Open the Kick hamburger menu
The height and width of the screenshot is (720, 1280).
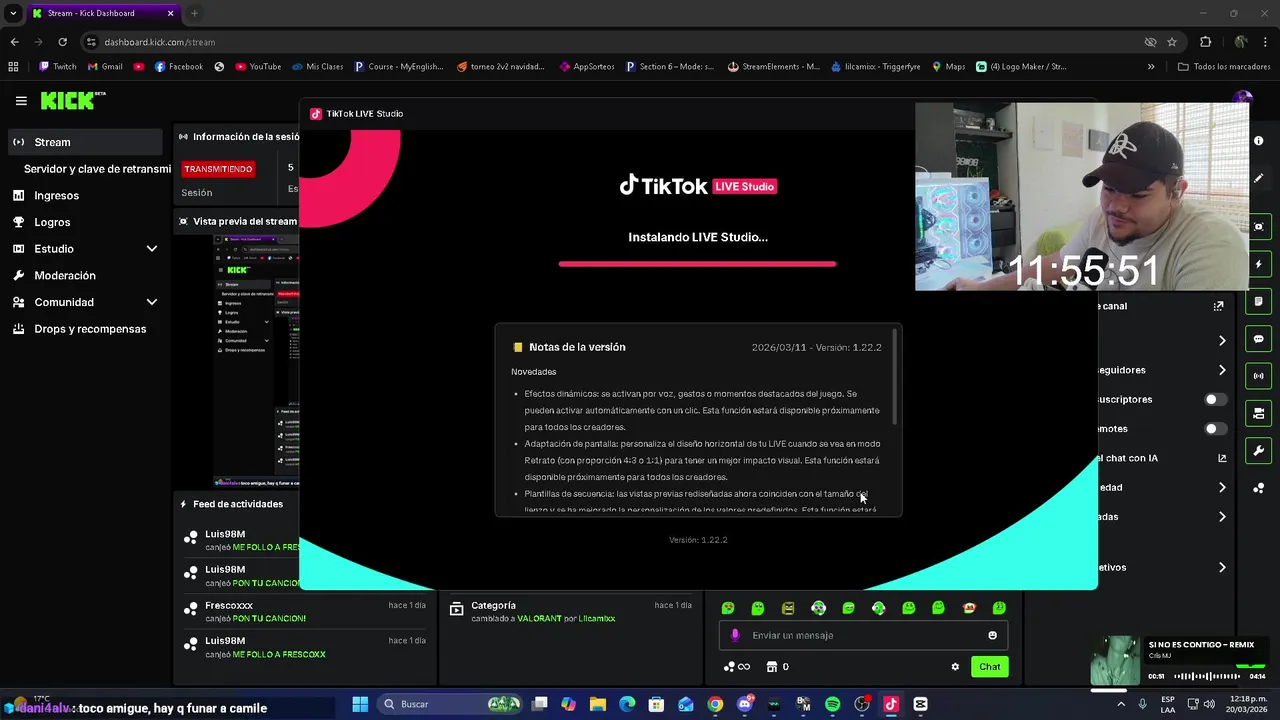(21, 101)
